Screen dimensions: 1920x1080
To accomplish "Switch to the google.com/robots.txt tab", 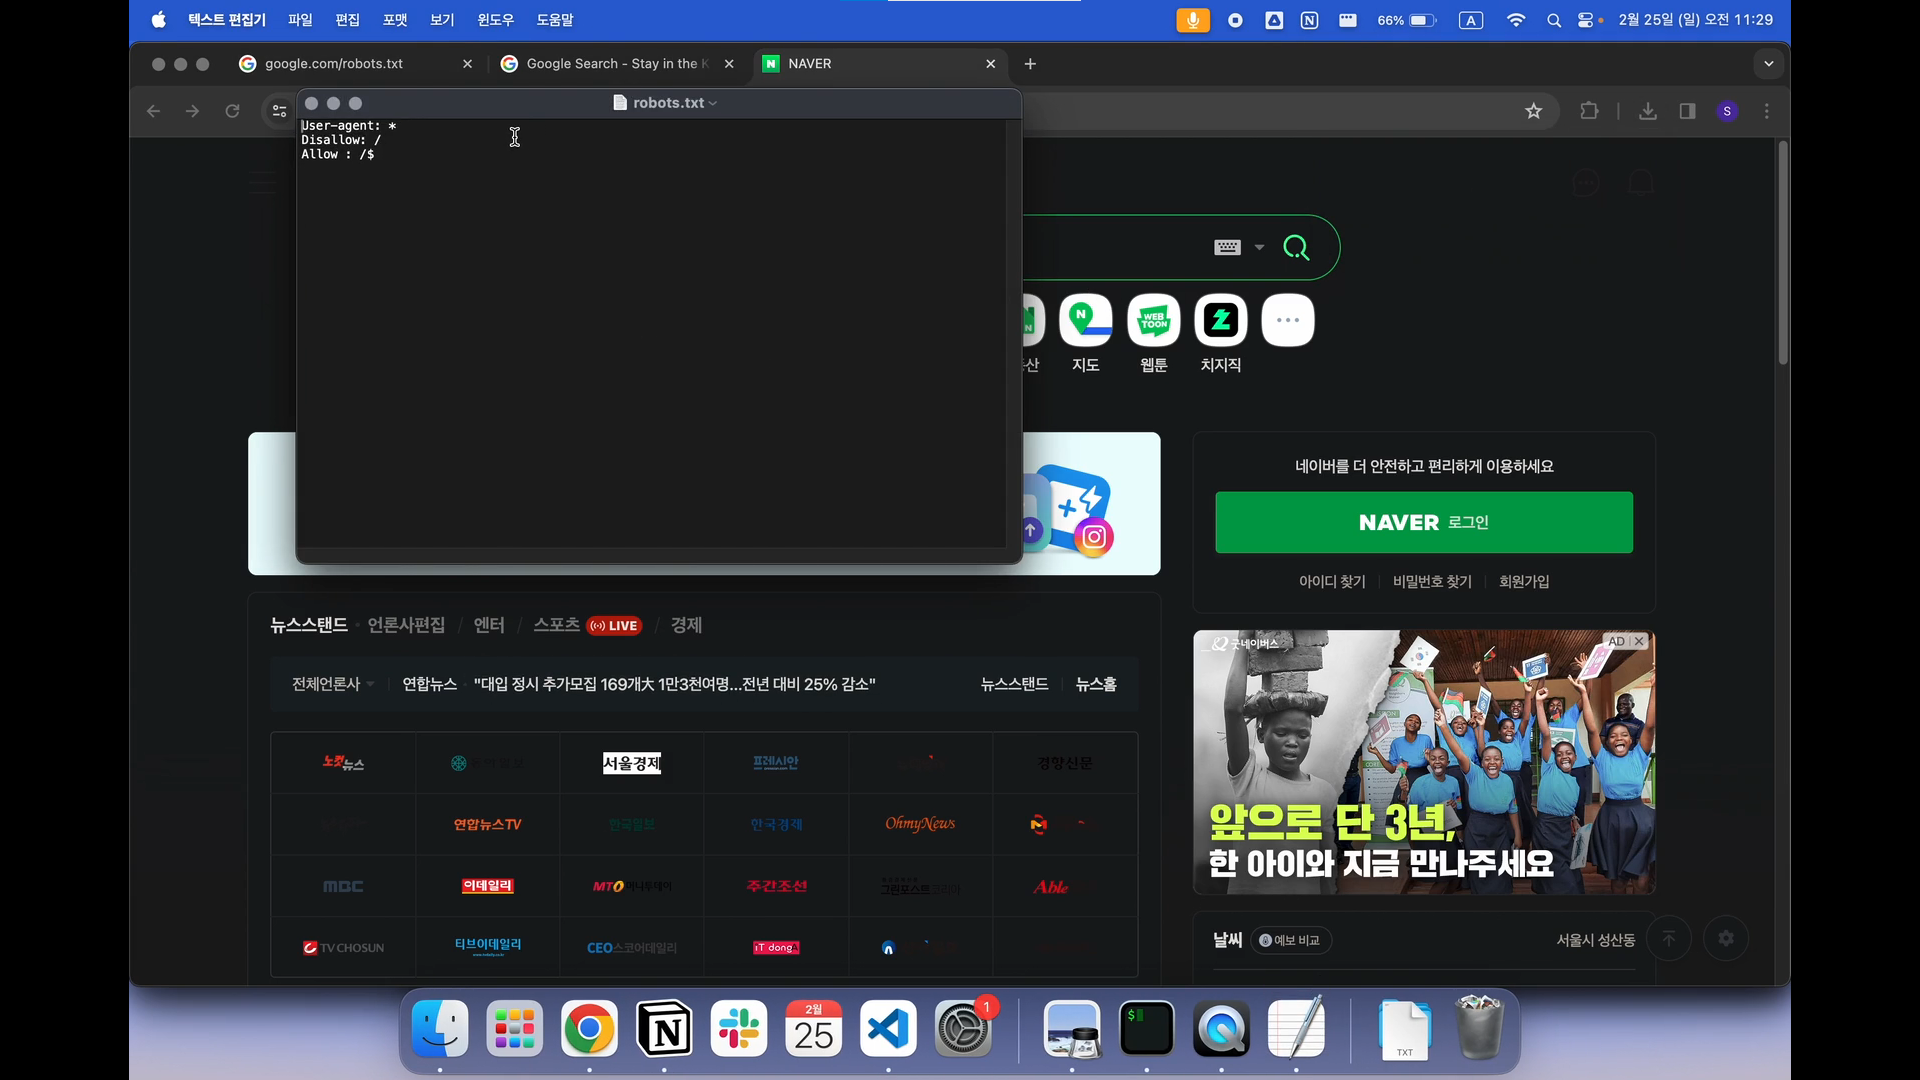I will tap(334, 64).
